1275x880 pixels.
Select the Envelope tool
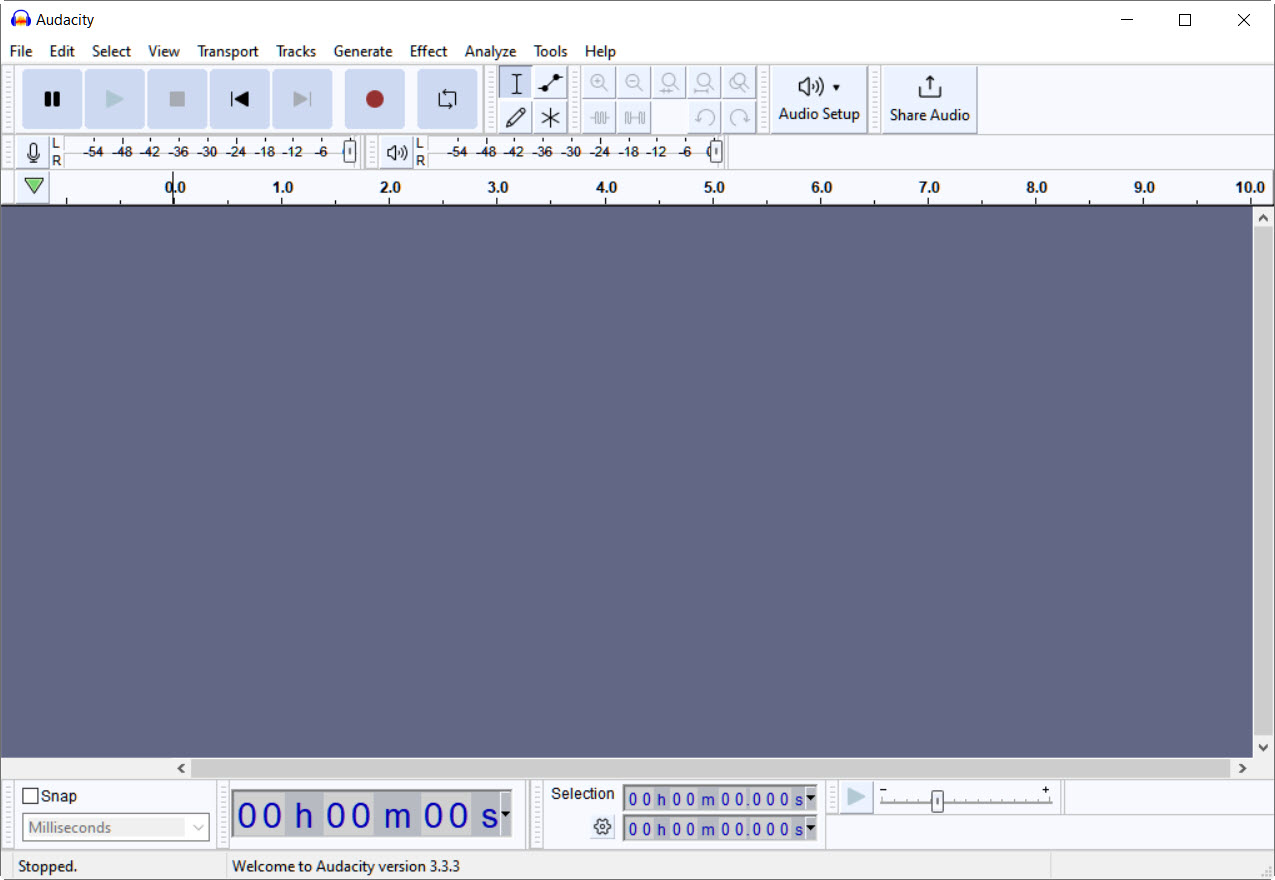[x=550, y=83]
